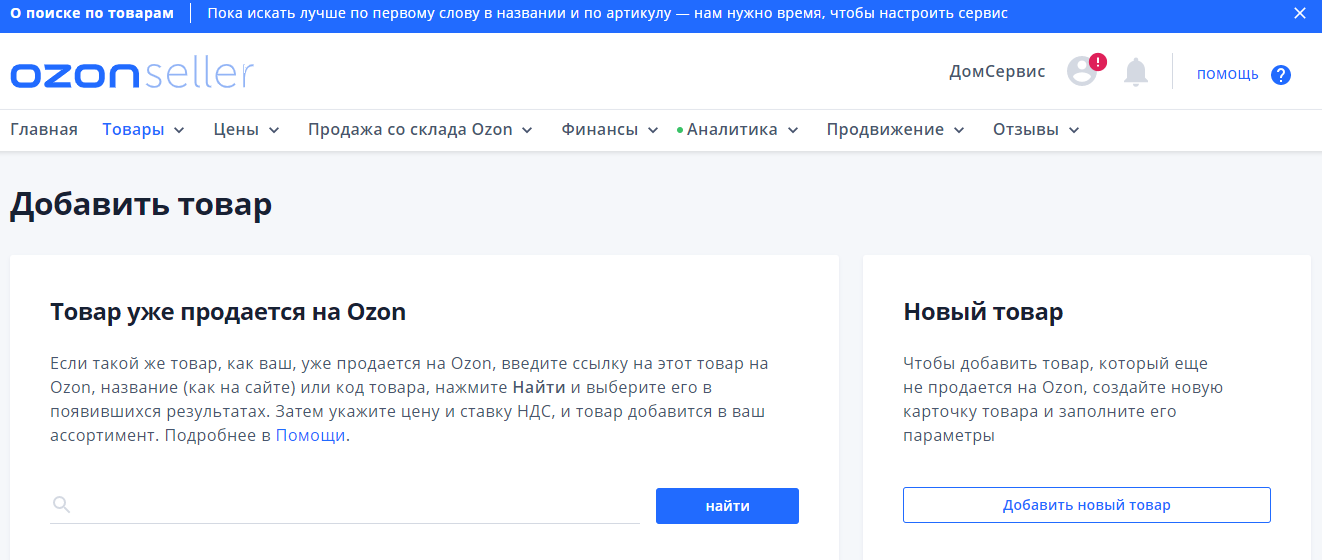Open the Товары menu
Screen dimensions: 1322x560
pyautogui.click(x=133, y=129)
